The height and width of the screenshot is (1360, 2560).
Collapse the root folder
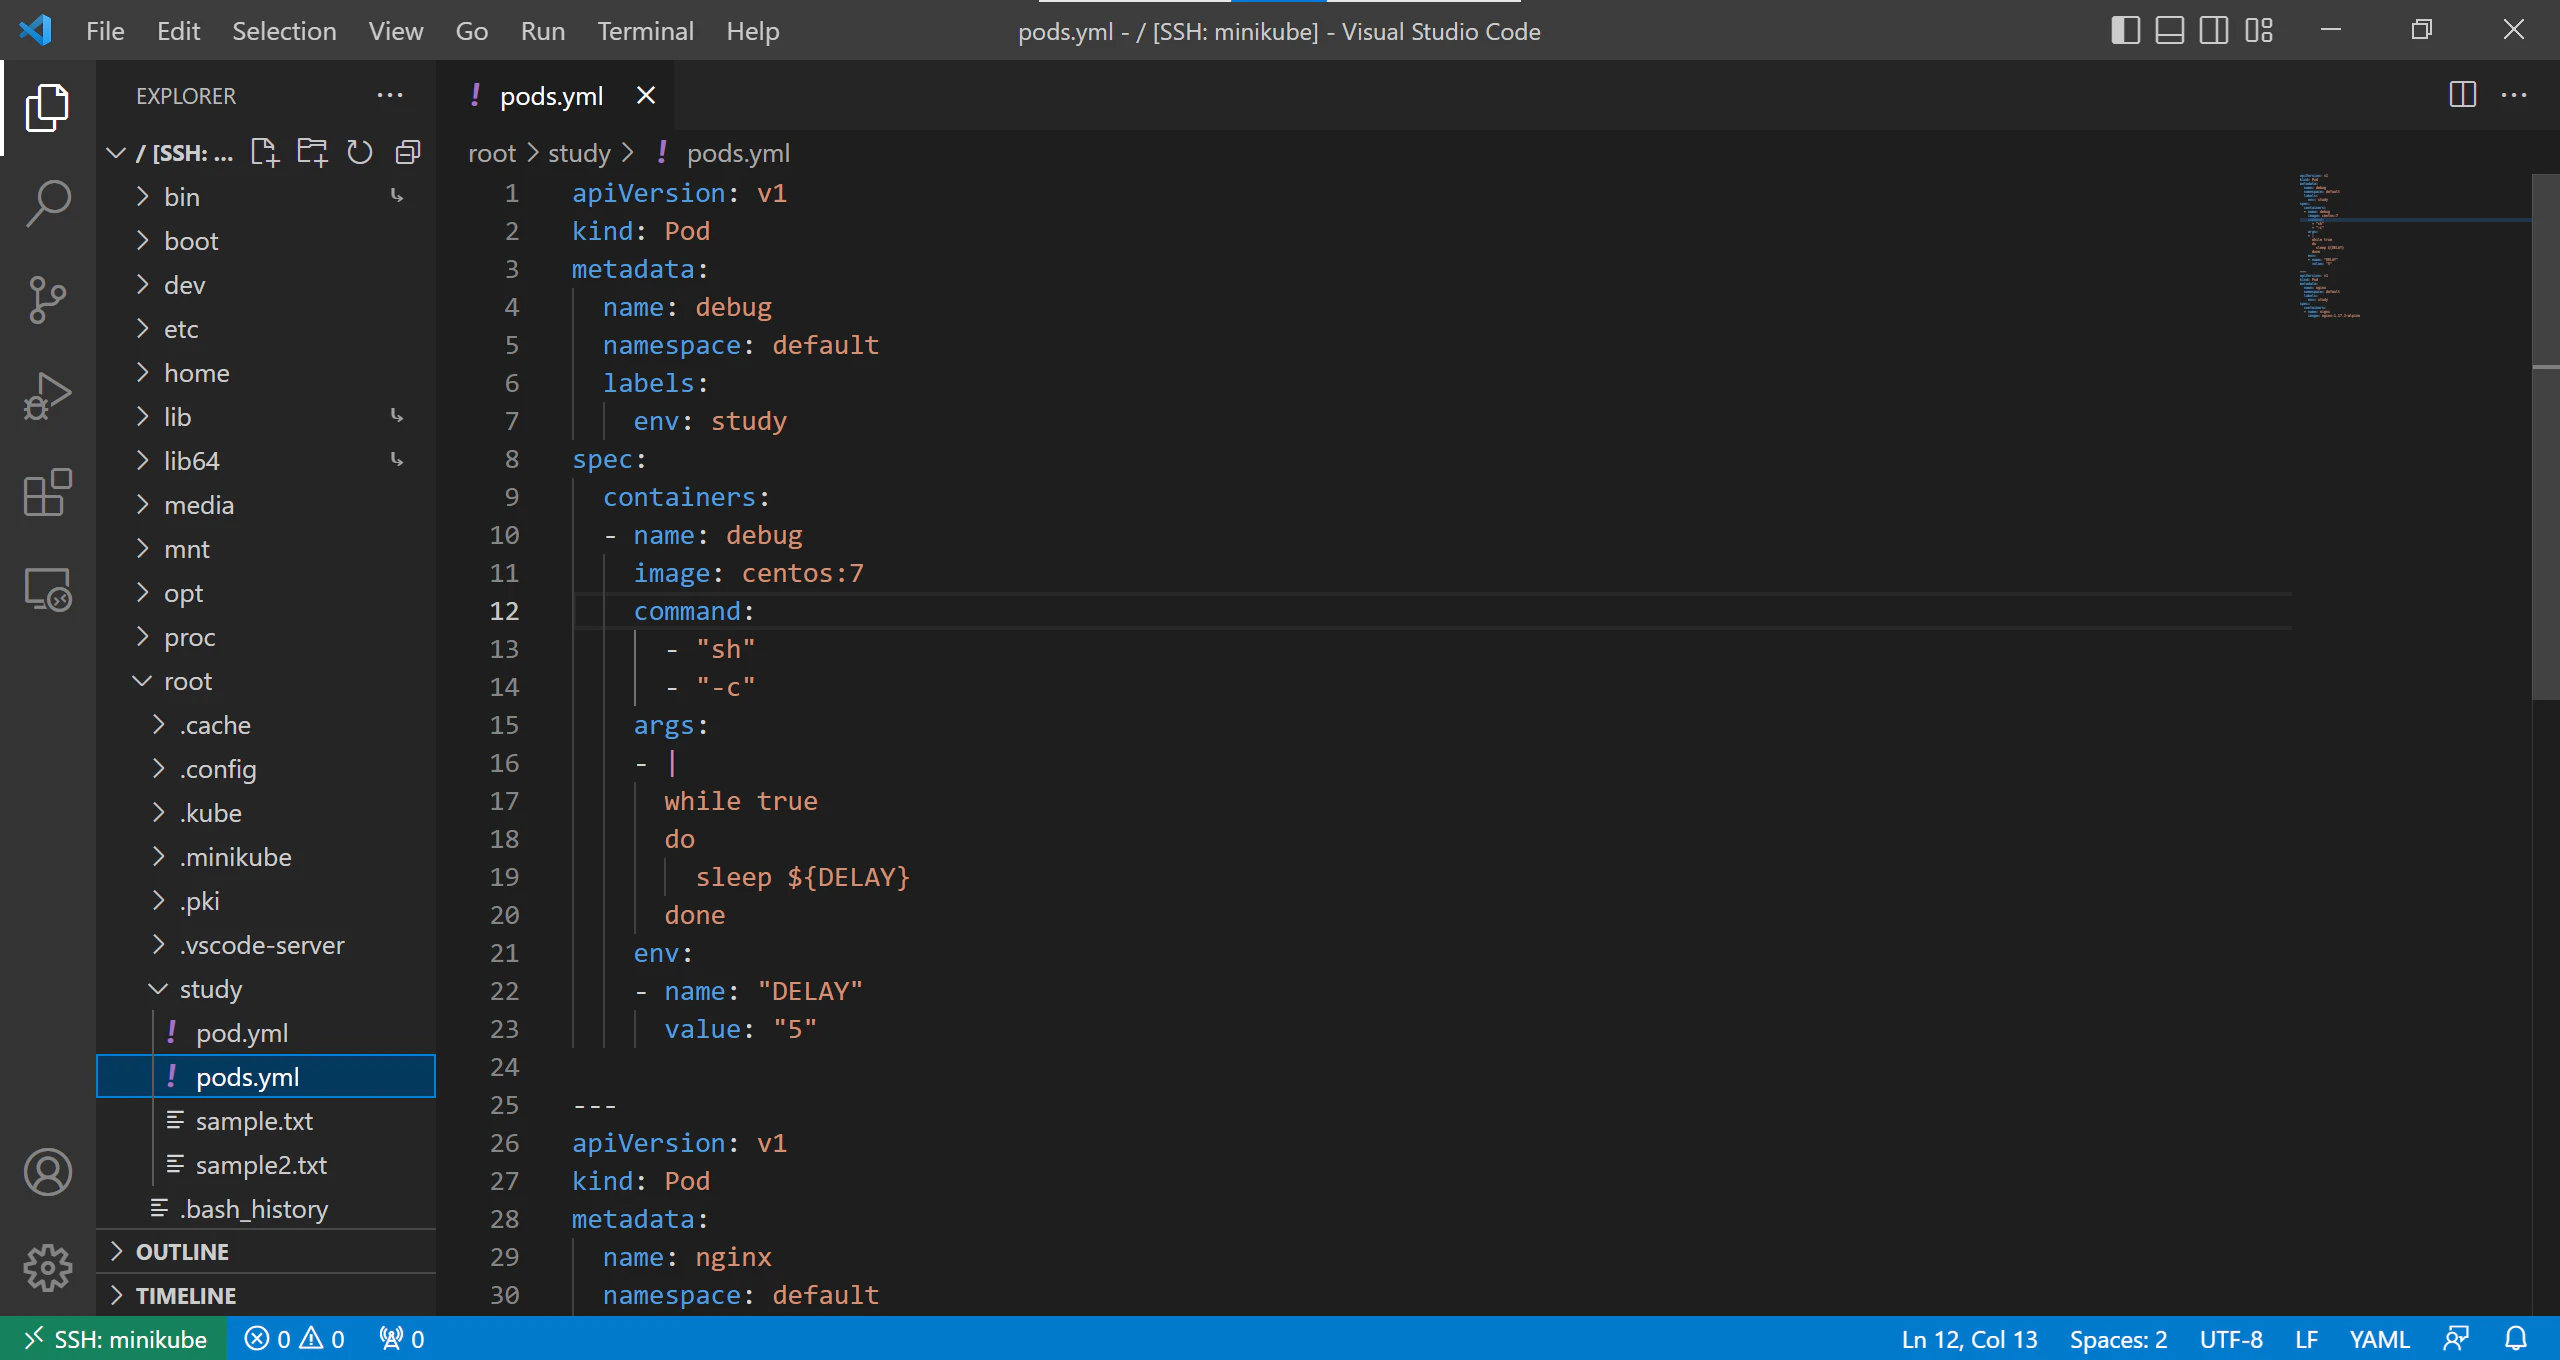pos(266,681)
